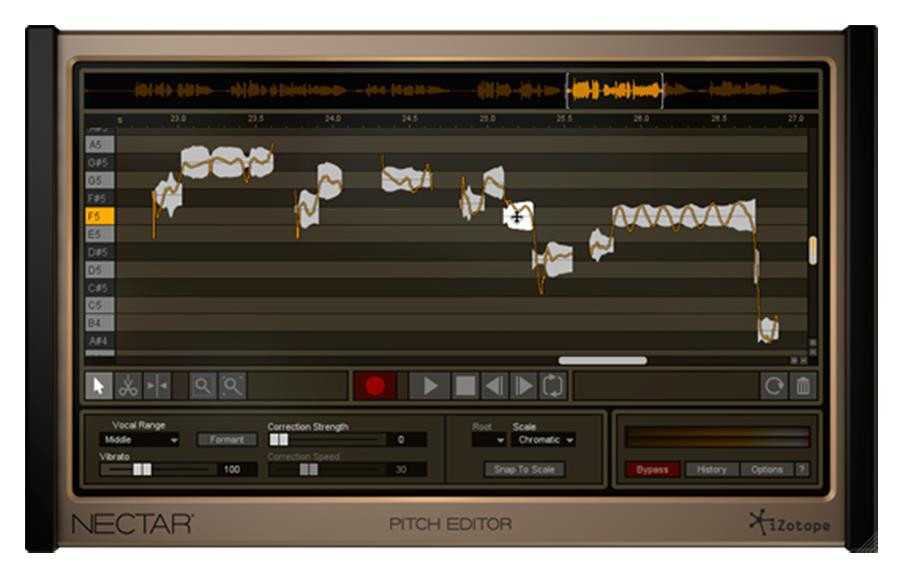The image size is (900, 584).
Task: Open the Root note dropdown
Action: [489, 440]
